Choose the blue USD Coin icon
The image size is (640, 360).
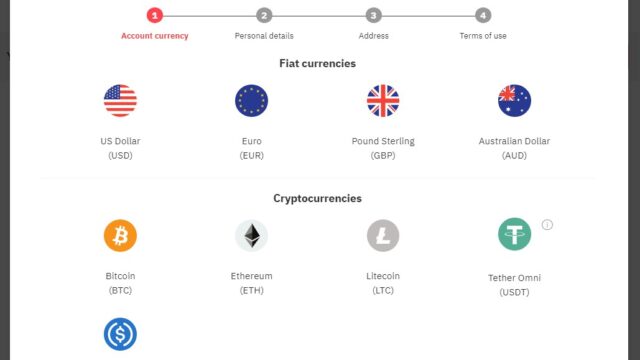pyautogui.click(x=120, y=334)
